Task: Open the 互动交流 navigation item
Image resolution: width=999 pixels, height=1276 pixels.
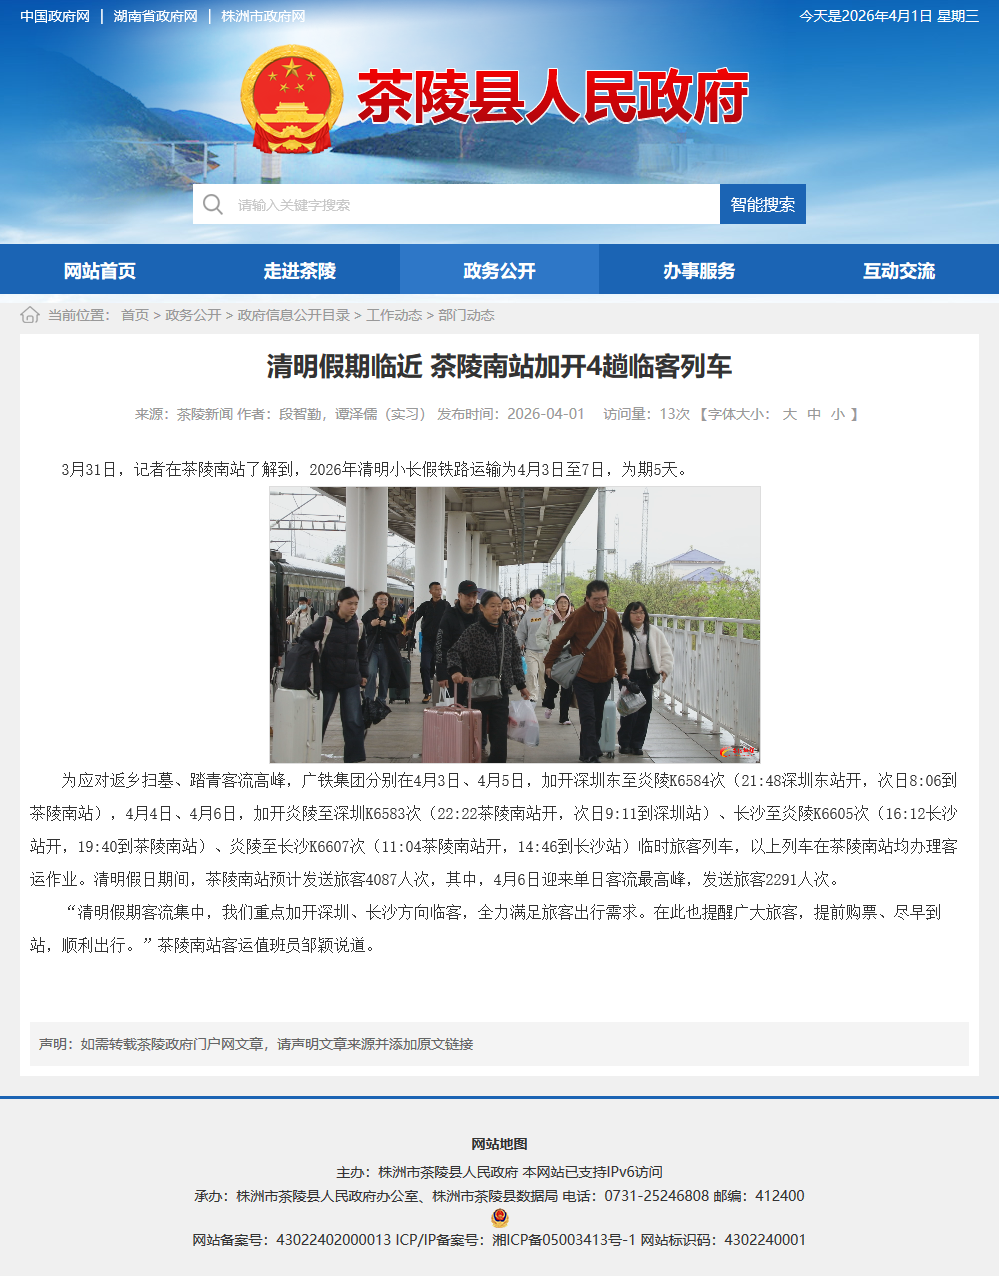Action: 899,270
